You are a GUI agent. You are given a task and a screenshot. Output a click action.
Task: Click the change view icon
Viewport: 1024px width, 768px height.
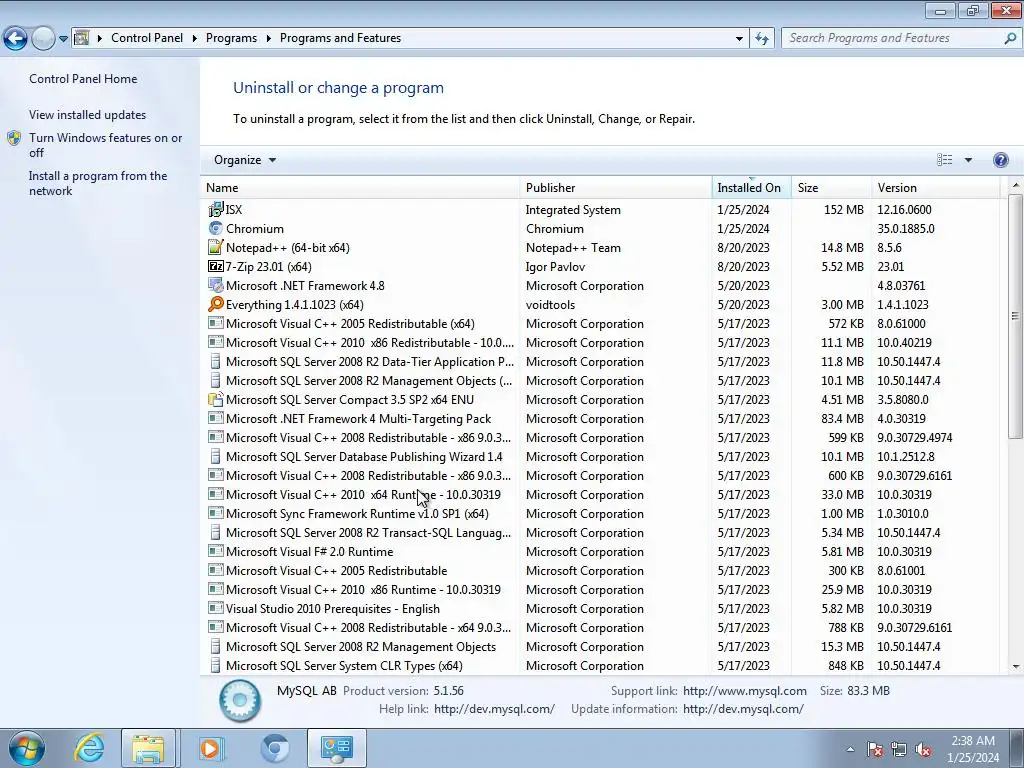click(944, 160)
